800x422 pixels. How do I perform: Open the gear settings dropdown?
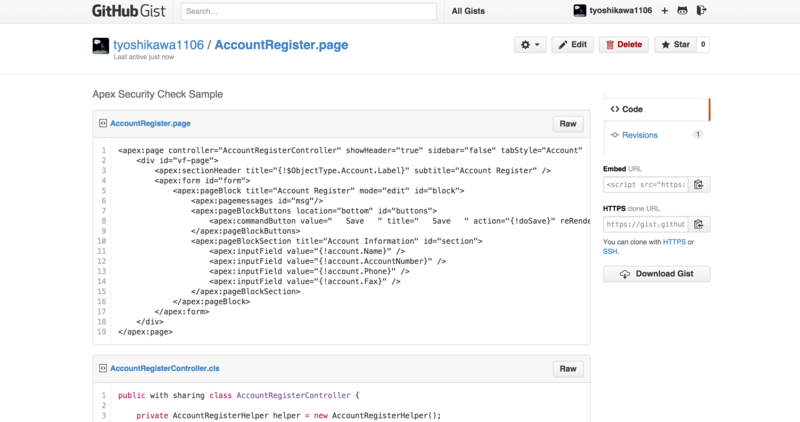click(530, 44)
